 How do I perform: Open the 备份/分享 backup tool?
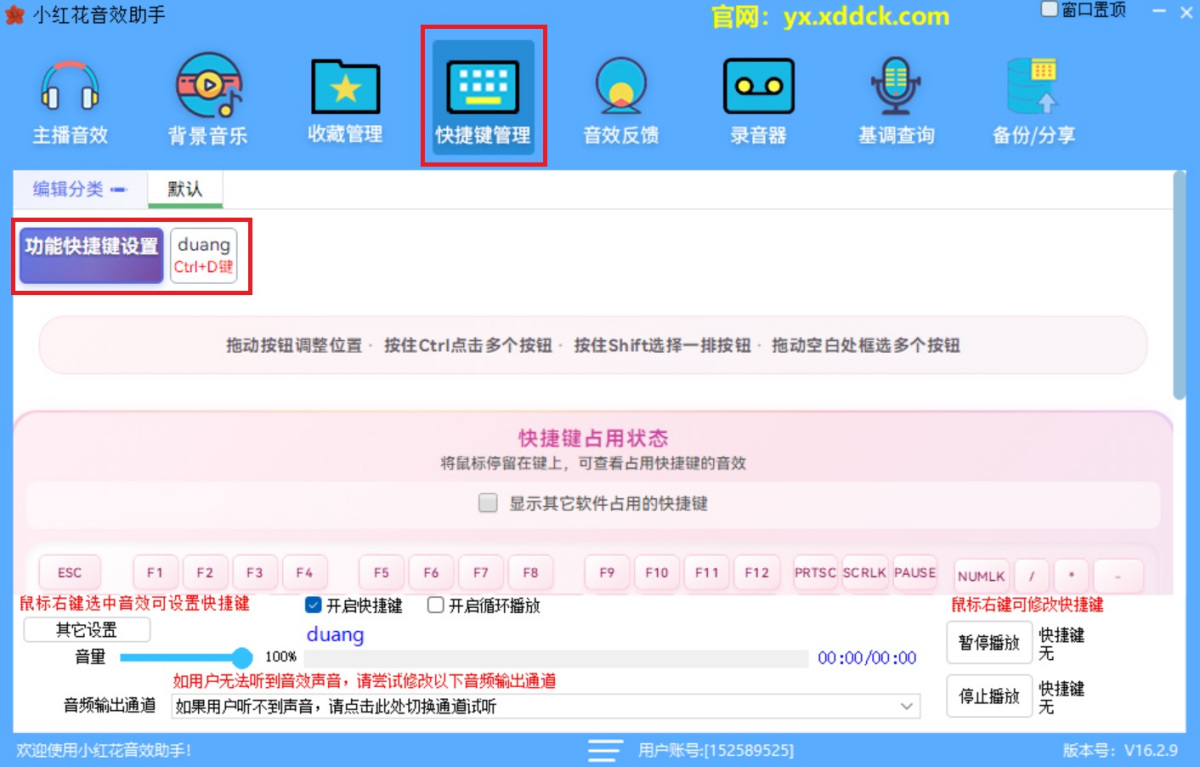[1033, 95]
